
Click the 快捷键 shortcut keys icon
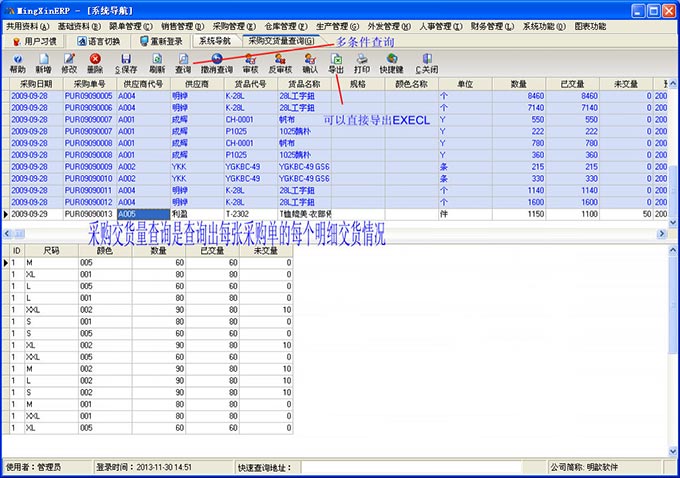[x=392, y=63]
